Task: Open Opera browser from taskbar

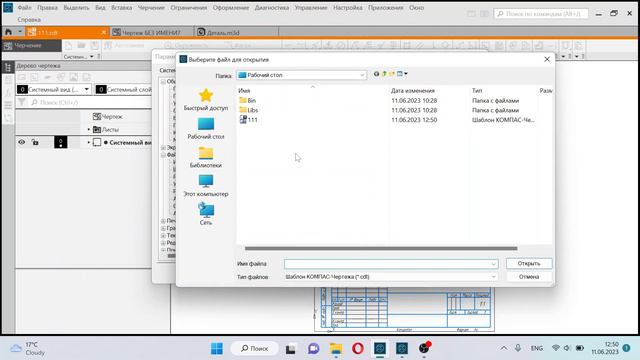Action: tap(358, 349)
